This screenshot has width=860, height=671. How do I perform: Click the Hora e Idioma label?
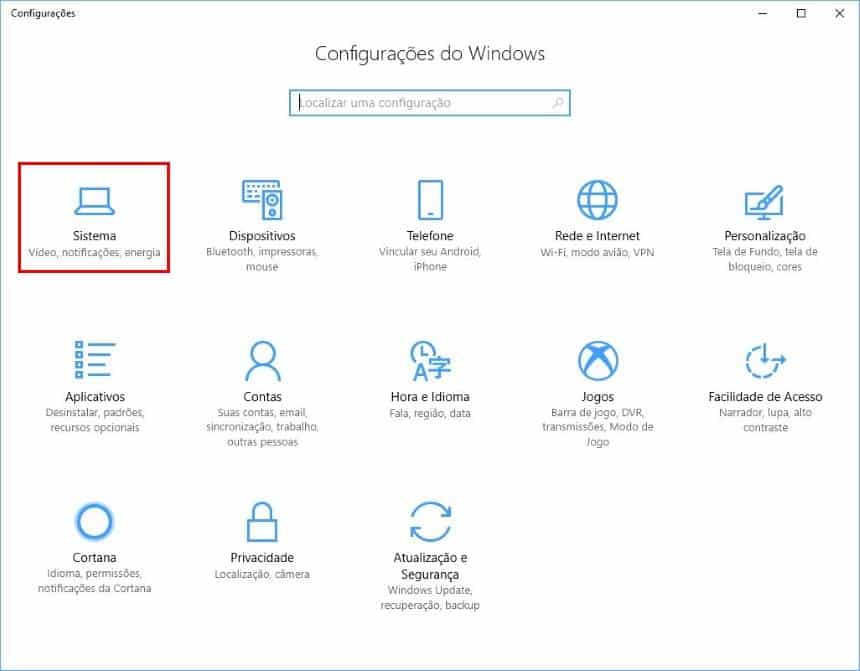click(x=430, y=397)
